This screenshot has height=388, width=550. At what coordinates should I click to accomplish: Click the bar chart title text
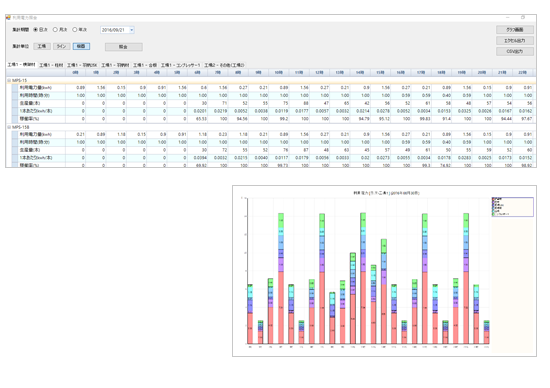coord(386,193)
